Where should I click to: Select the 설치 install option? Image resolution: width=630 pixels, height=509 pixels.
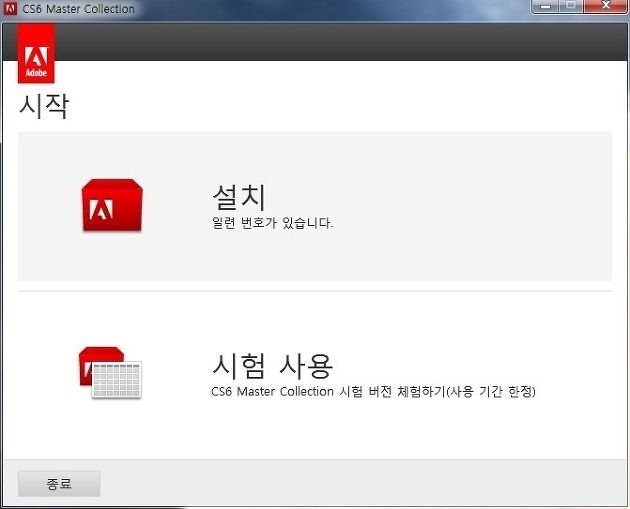point(315,206)
